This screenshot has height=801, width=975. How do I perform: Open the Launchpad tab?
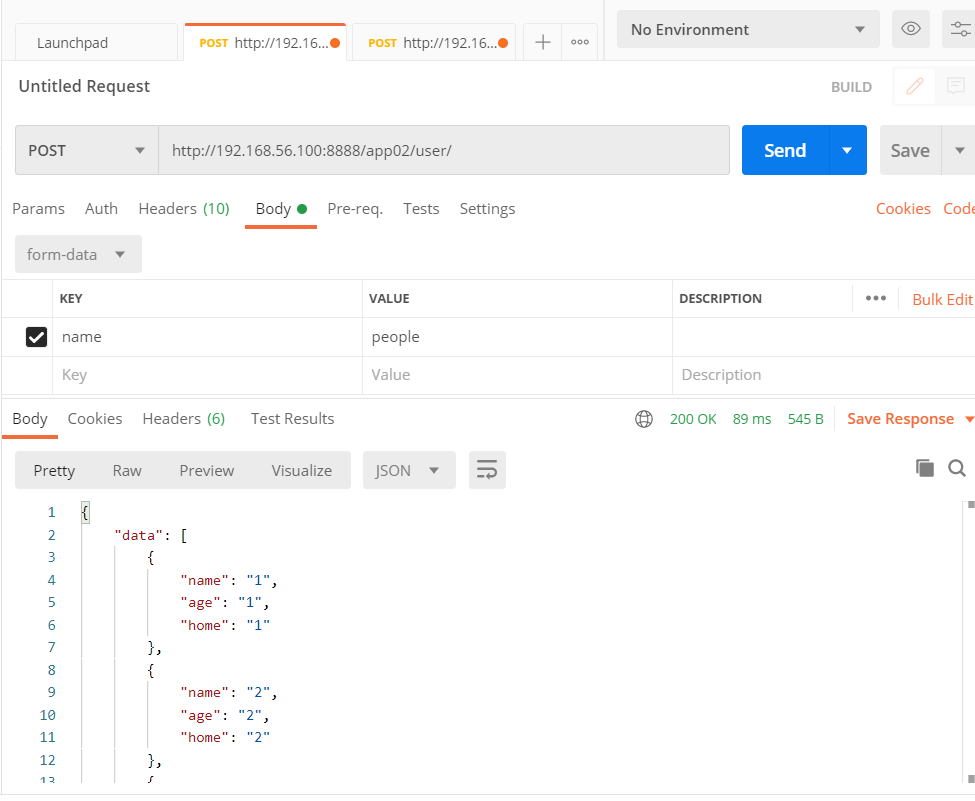[x=73, y=43]
